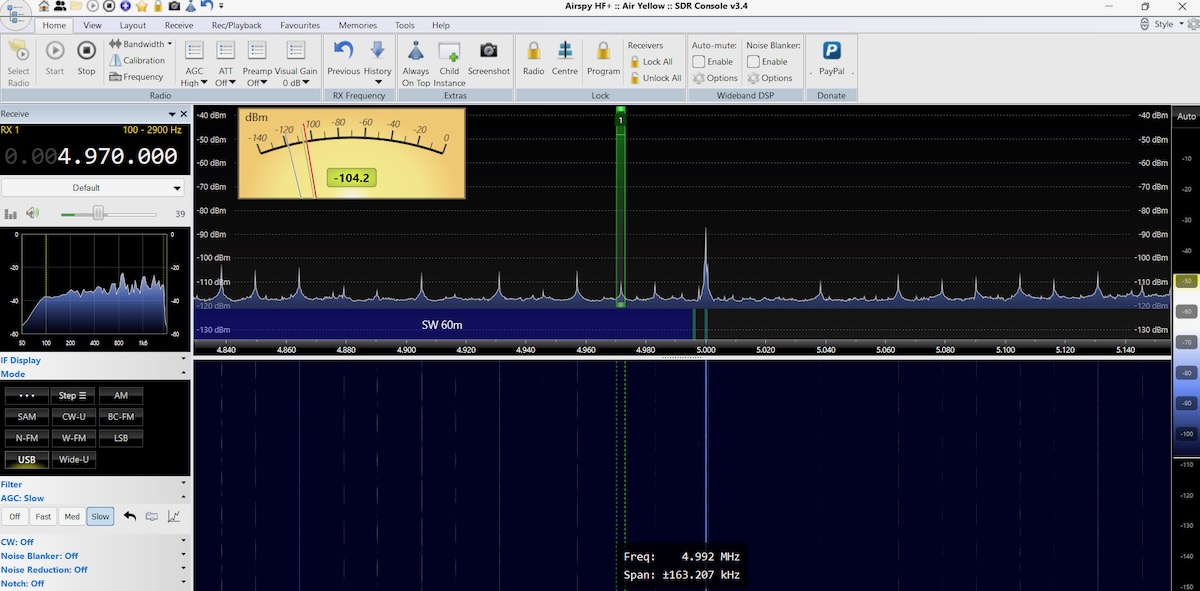Click the Unlock All button

pyautogui.click(x=655, y=78)
